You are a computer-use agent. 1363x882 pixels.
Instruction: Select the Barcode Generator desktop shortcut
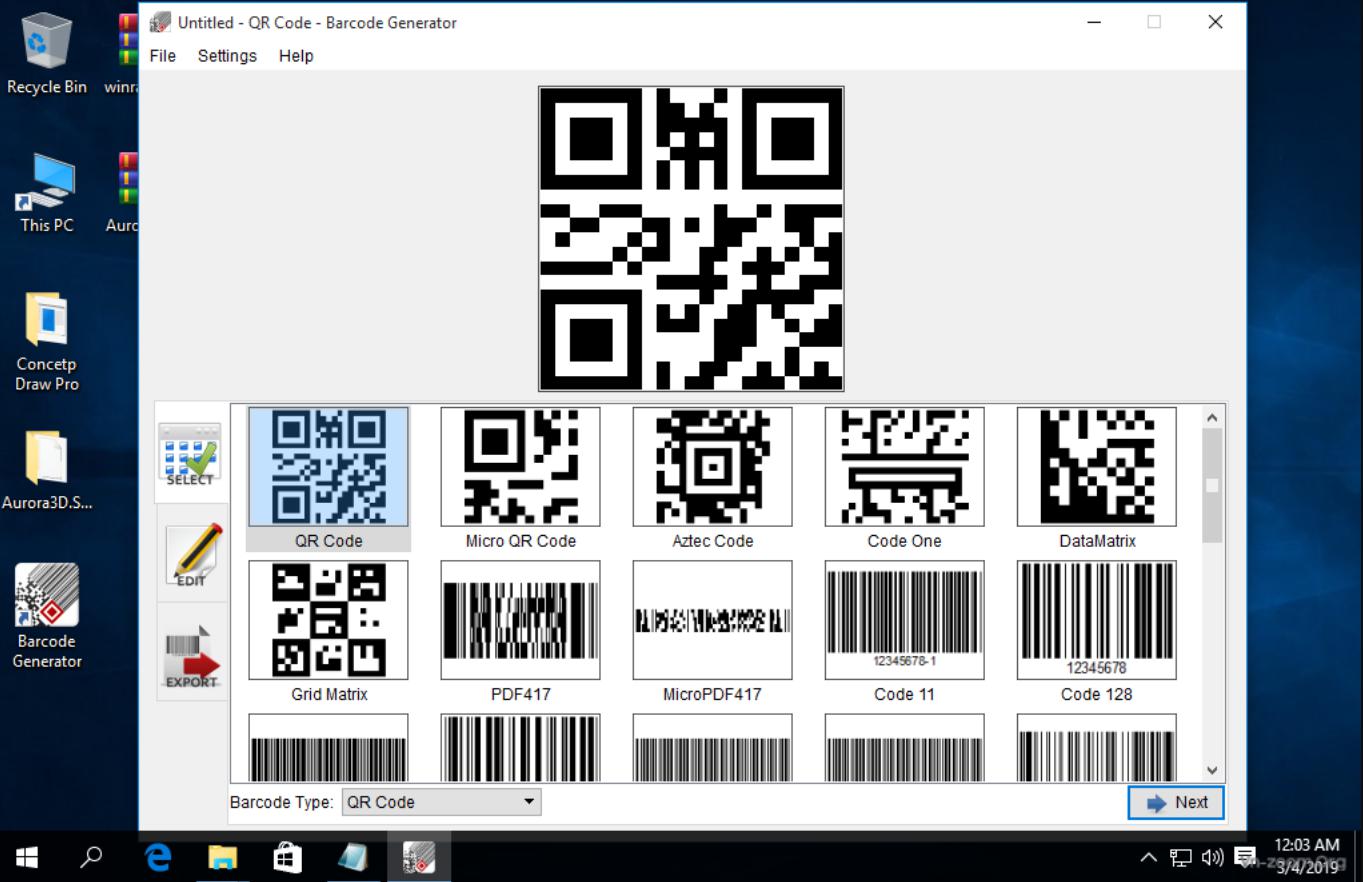[46, 616]
